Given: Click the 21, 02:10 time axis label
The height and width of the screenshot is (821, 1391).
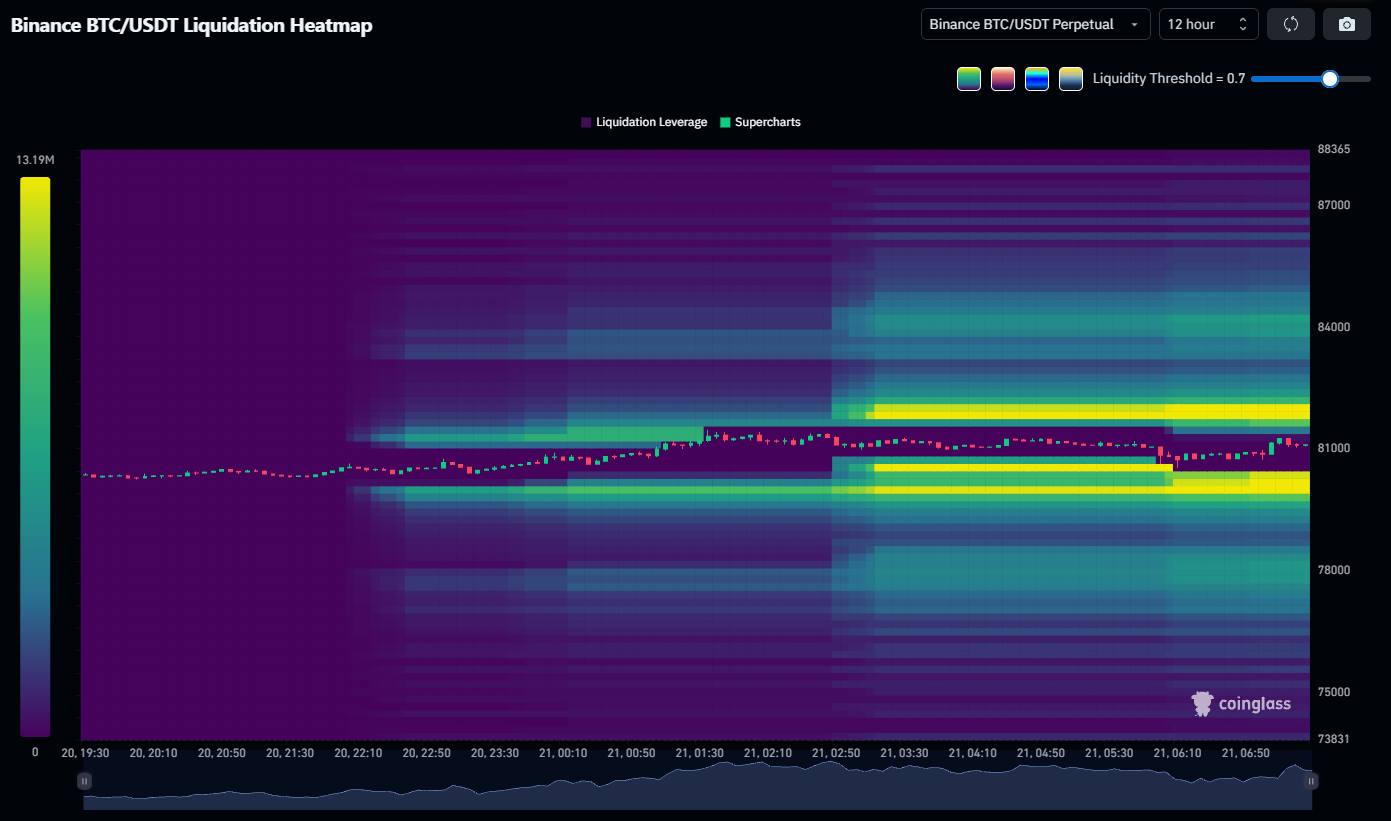Looking at the screenshot, I should coord(767,752).
